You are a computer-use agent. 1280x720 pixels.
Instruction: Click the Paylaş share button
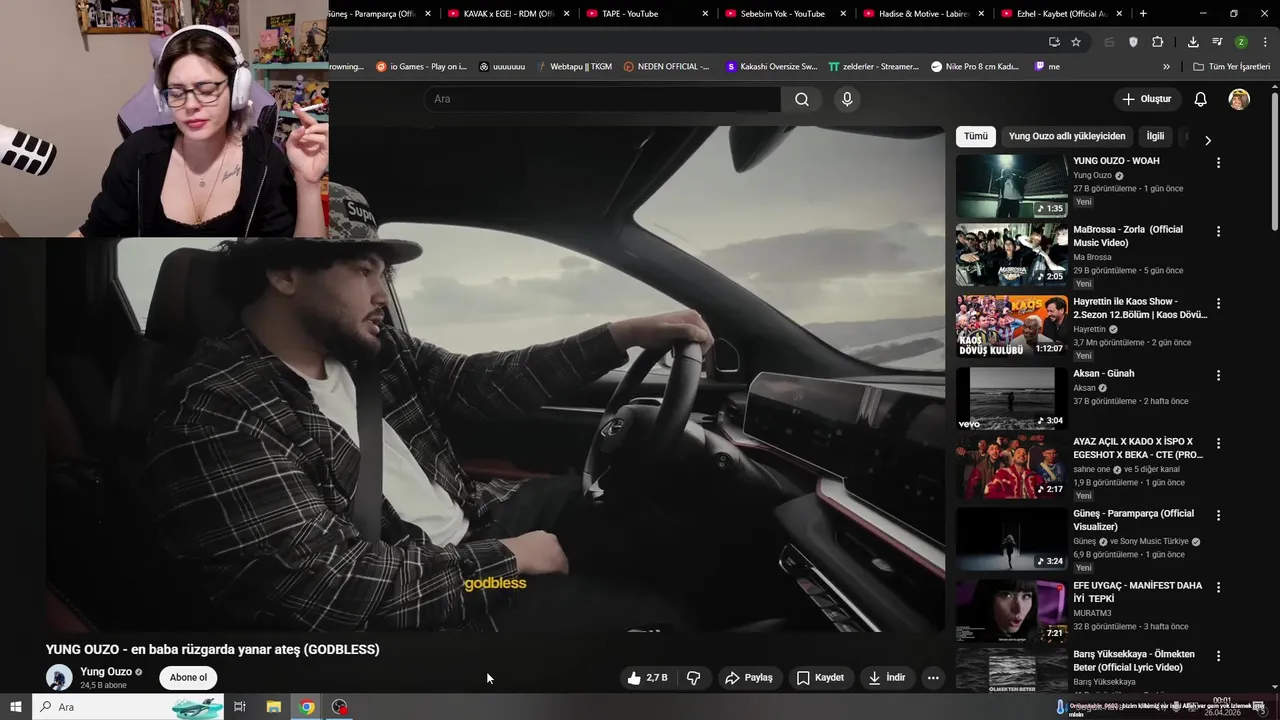pos(749,678)
